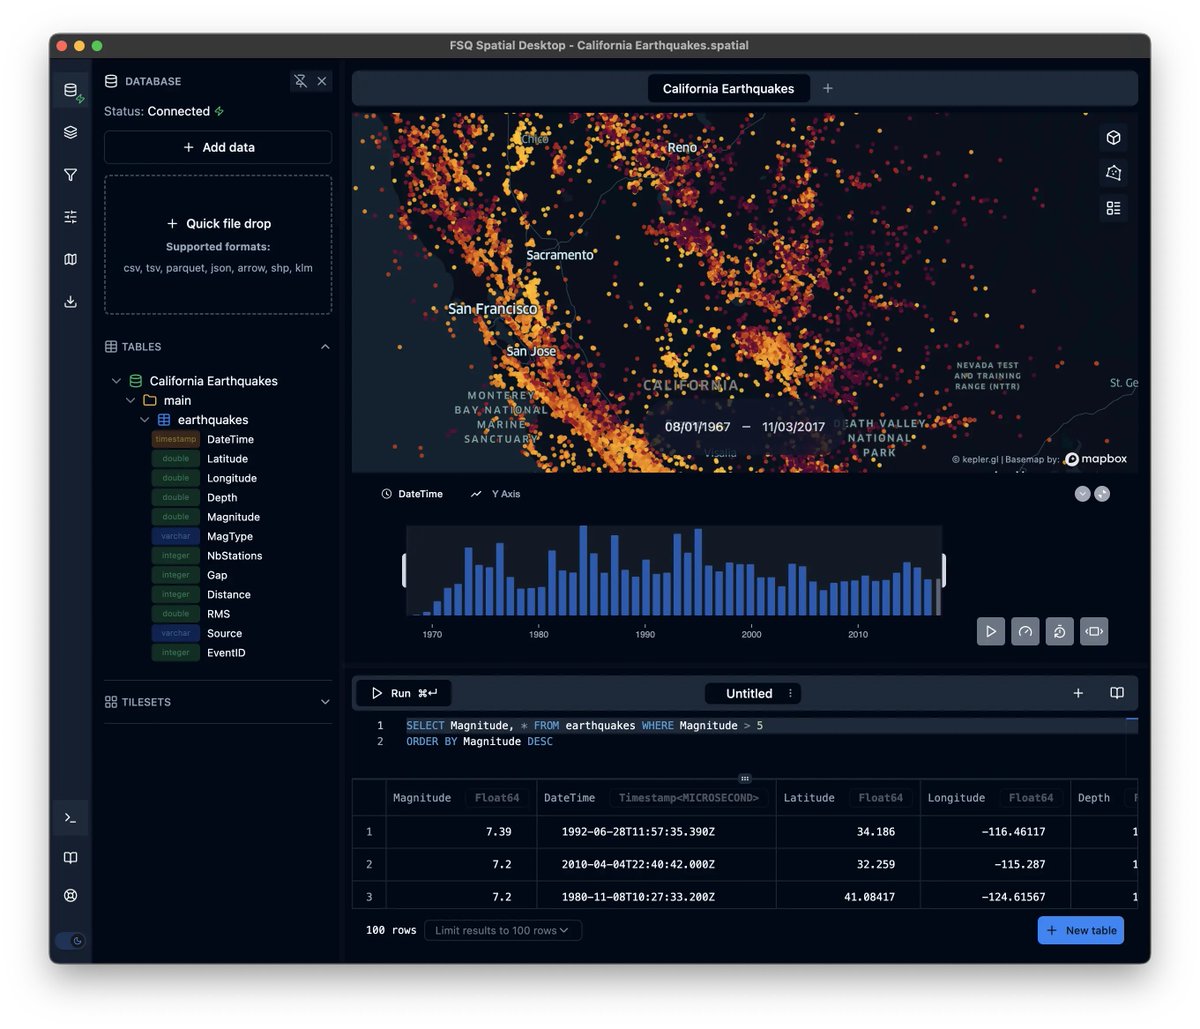The width and height of the screenshot is (1200, 1029).
Task: Switch to the California Earthquakes map tab
Action: 728,88
